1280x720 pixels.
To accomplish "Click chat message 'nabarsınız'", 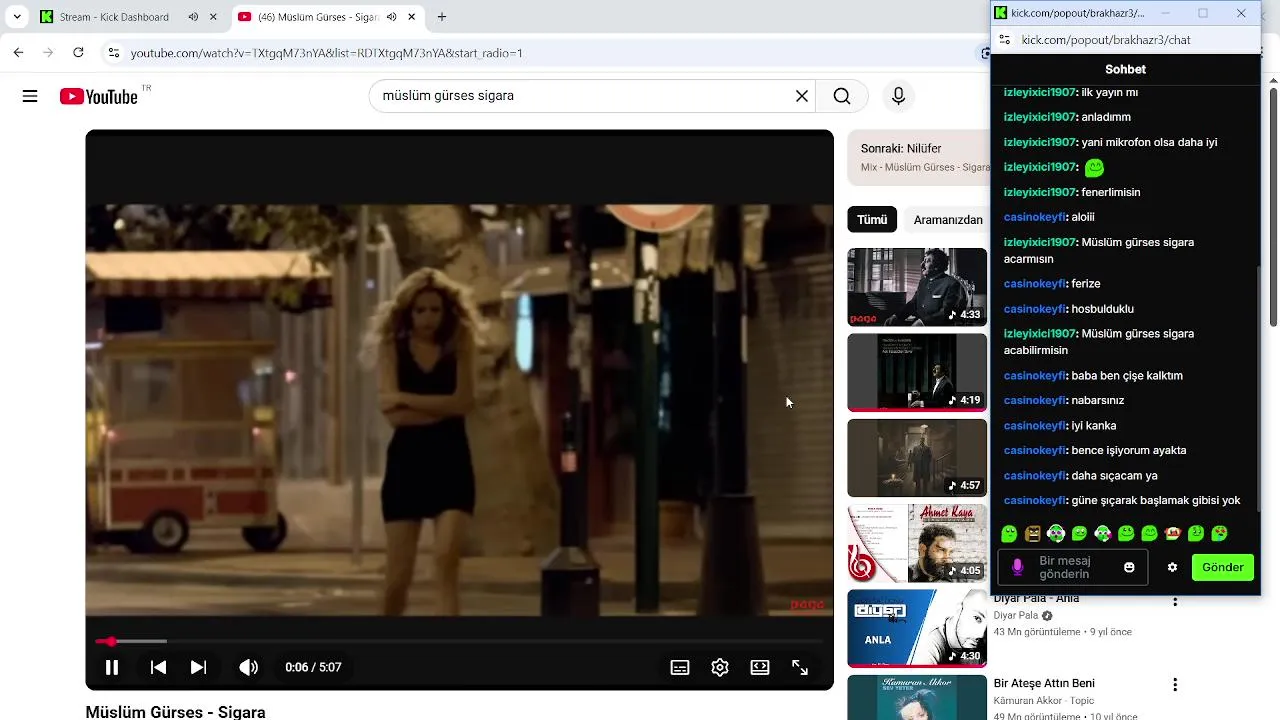I will click(x=1097, y=400).
